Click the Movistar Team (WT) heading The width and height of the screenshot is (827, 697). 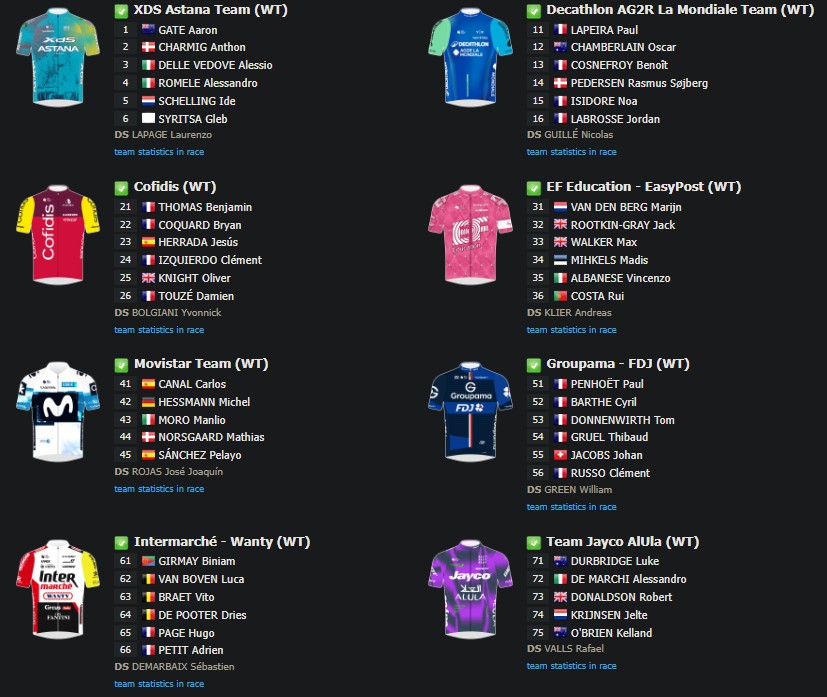tap(201, 364)
